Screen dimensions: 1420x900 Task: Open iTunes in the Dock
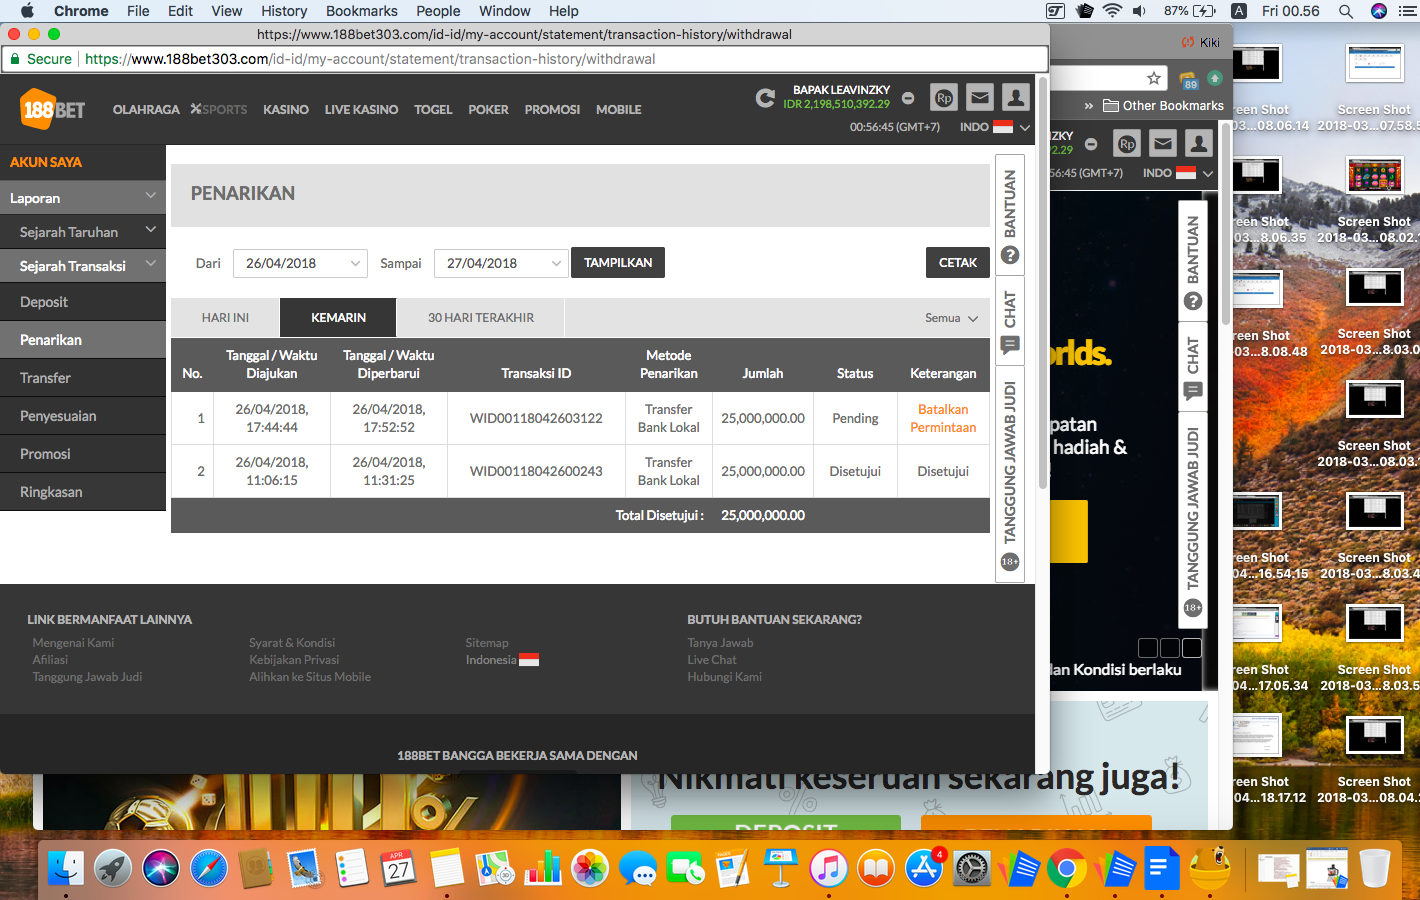click(828, 868)
